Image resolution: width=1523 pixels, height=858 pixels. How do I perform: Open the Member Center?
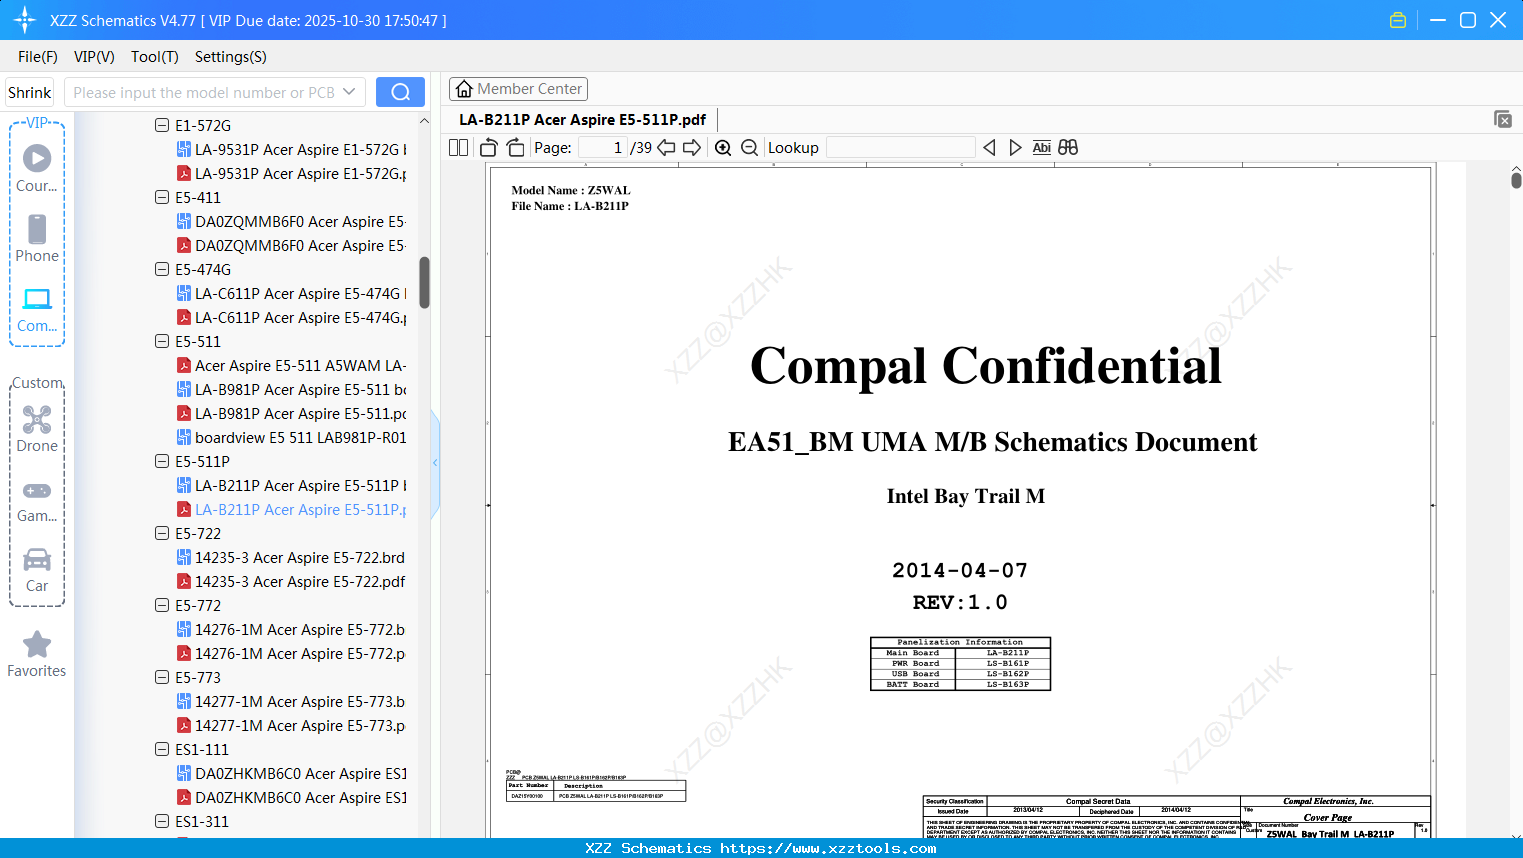point(518,89)
